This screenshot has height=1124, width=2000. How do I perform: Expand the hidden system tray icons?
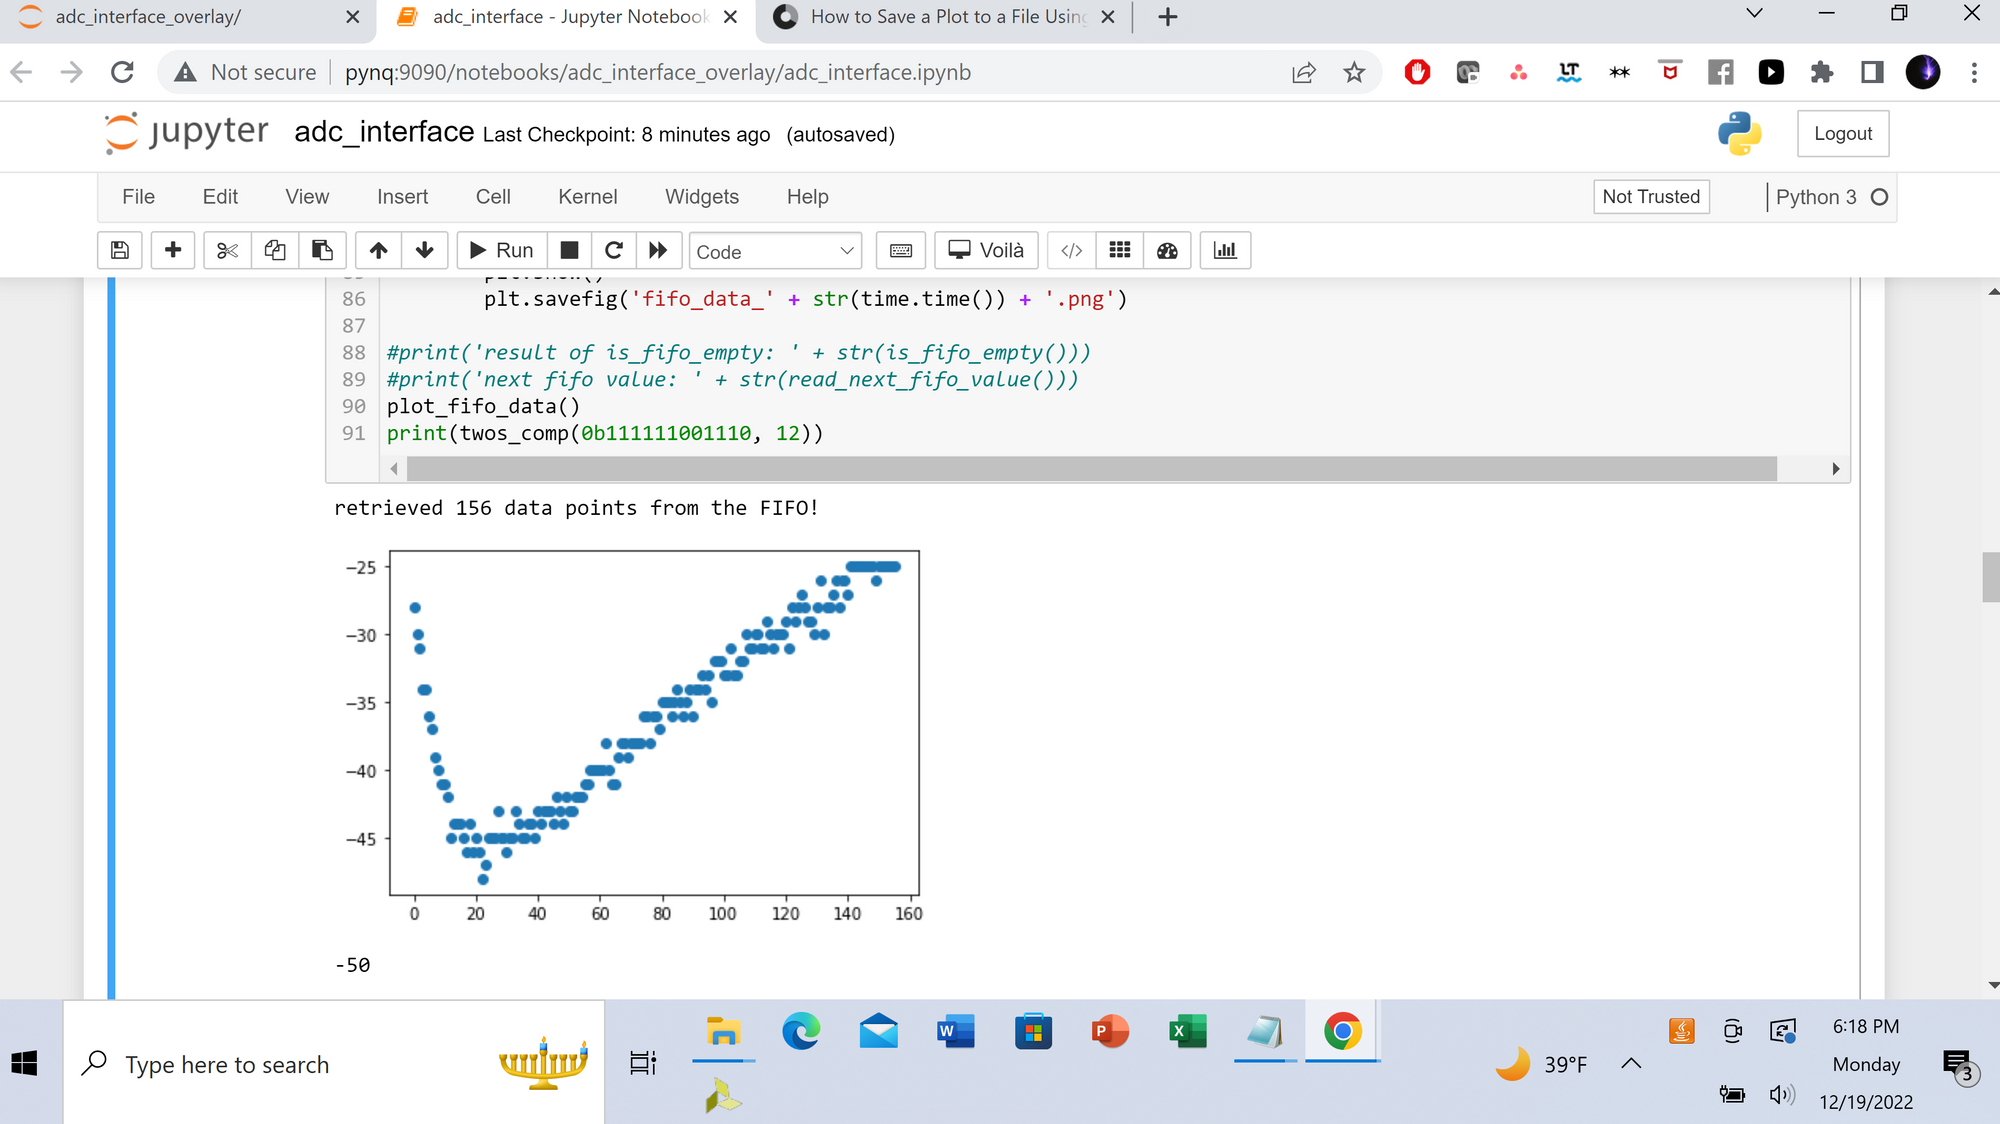(1631, 1064)
